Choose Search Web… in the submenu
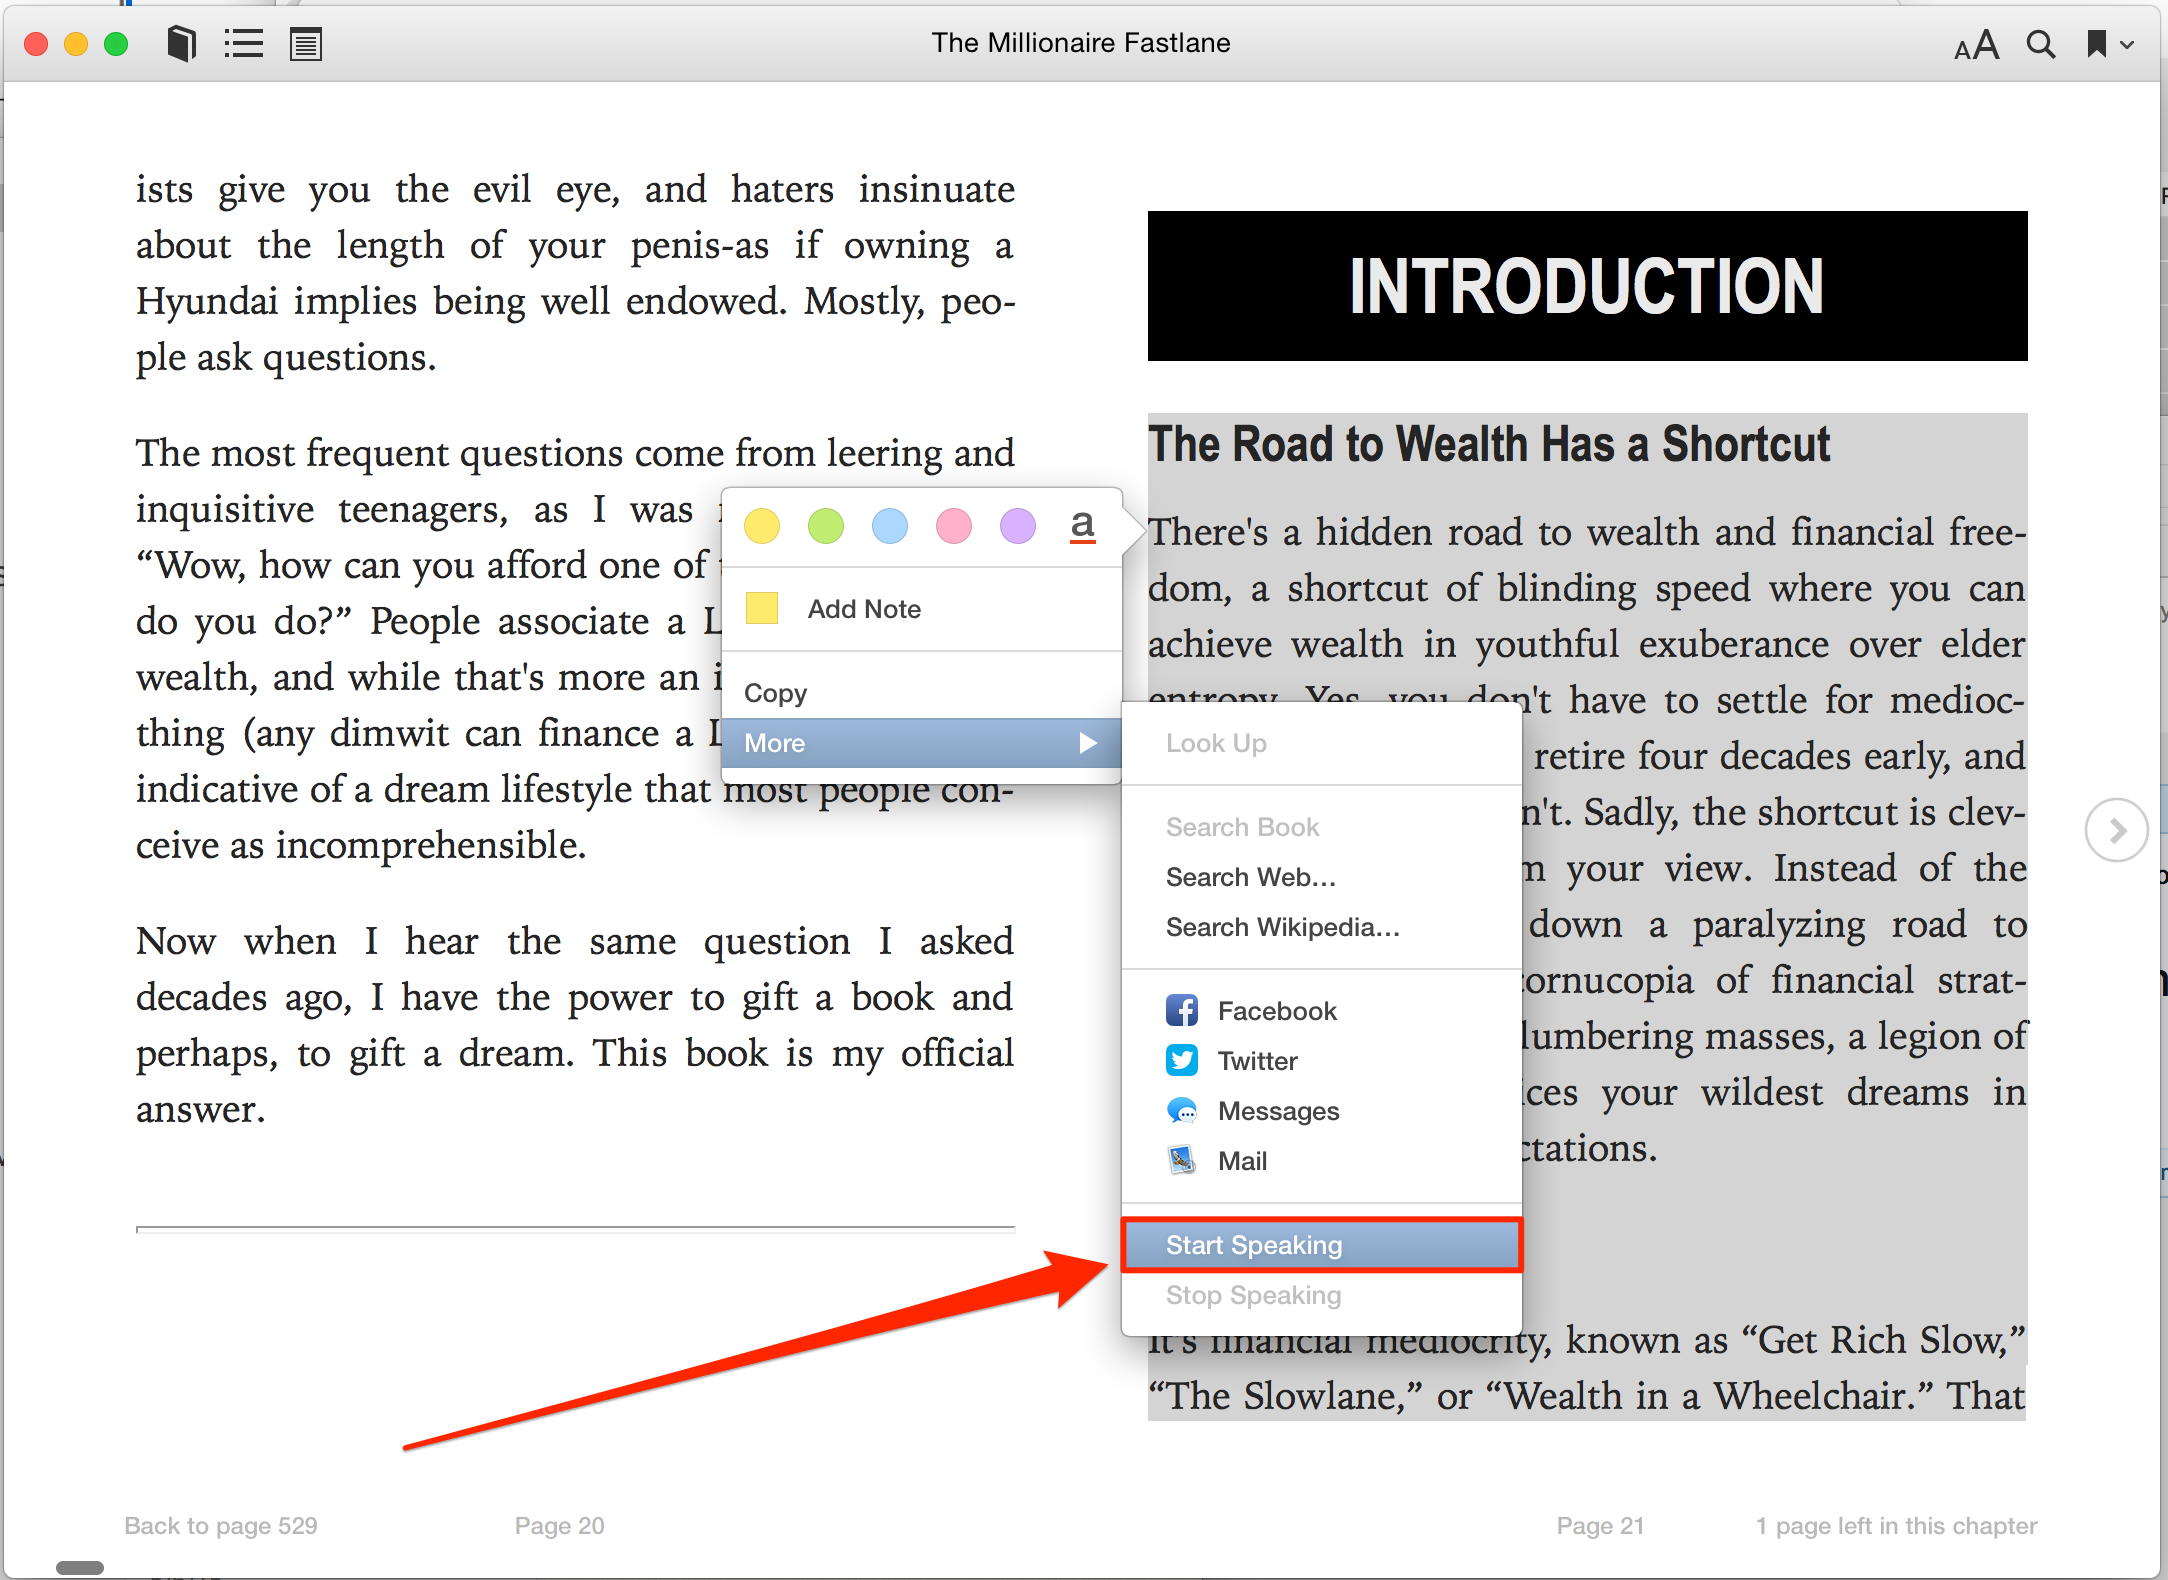2168x1580 pixels. [1322, 877]
